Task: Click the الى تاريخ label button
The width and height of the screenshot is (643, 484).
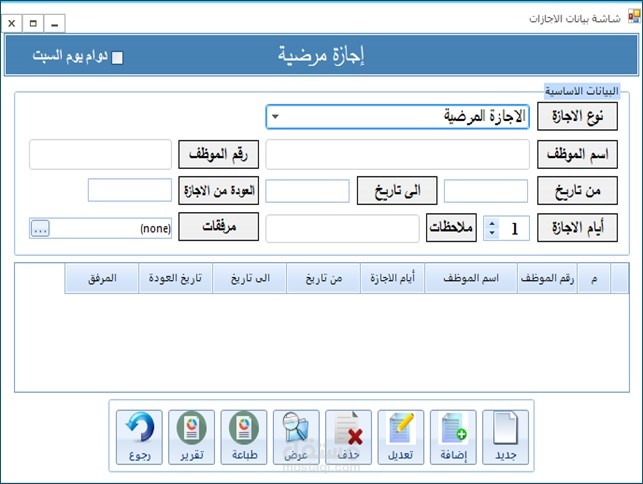Action: (x=397, y=190)
